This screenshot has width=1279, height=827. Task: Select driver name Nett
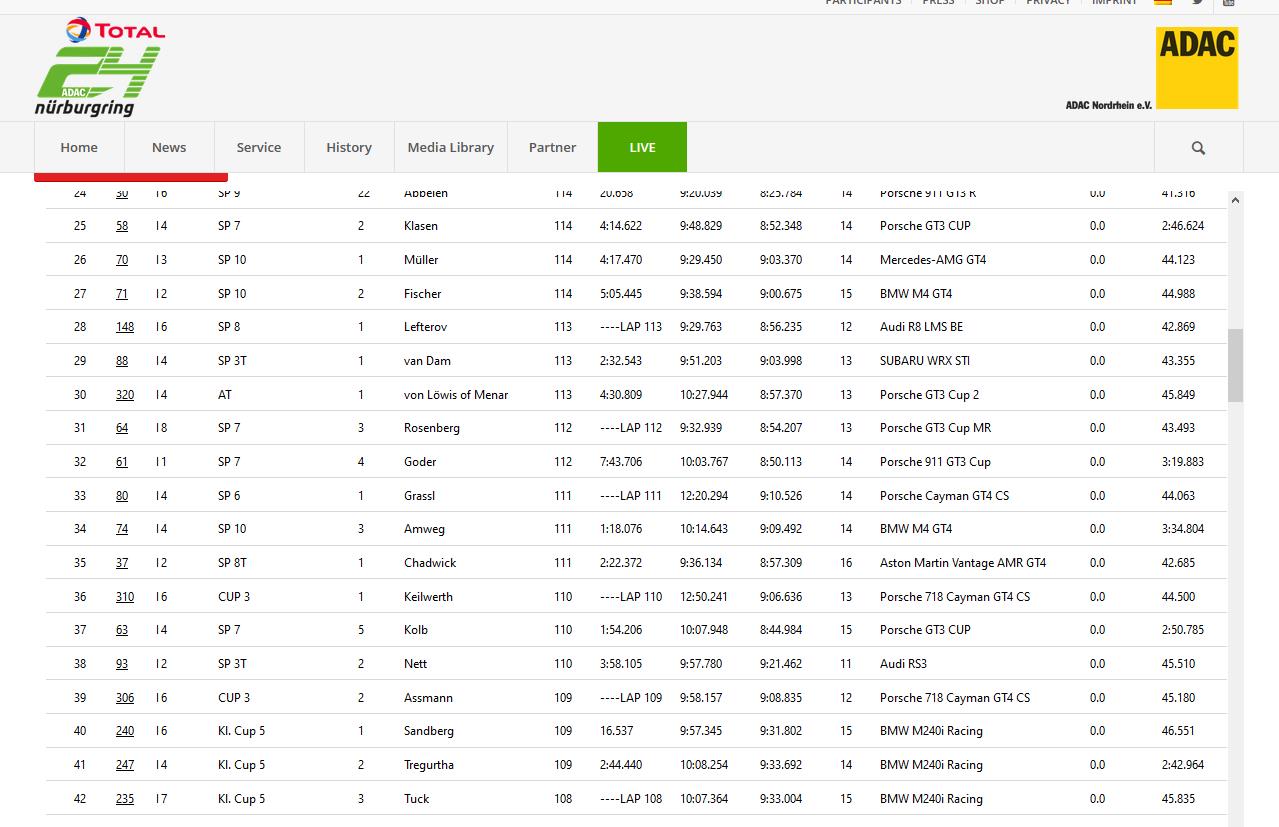pyautogui.click(x=416, y=664)
